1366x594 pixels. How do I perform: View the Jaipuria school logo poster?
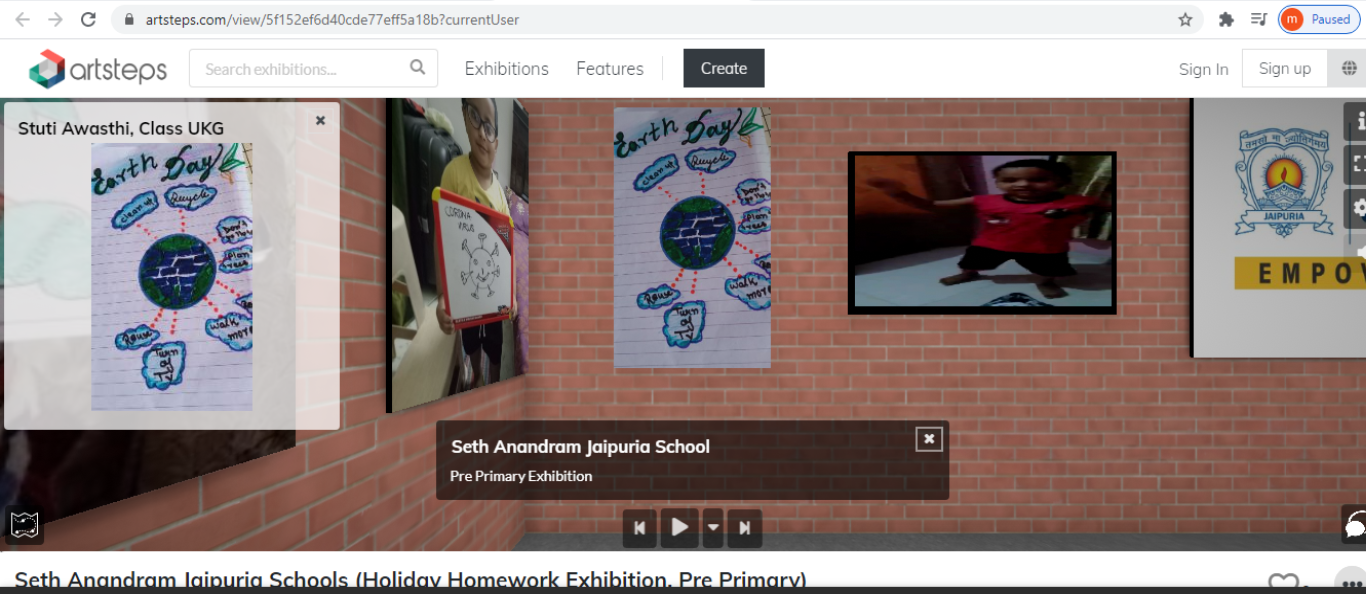(x=1279, y=227)
